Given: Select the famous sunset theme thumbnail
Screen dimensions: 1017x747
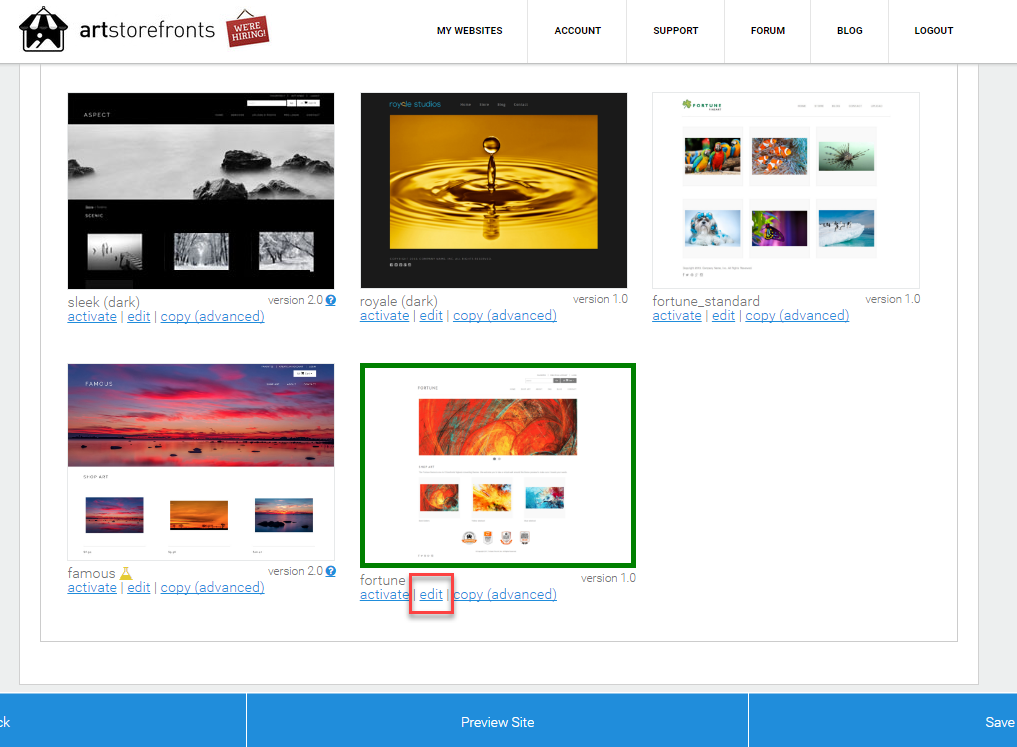Looking at the screenshot, I should click(201, 462).
